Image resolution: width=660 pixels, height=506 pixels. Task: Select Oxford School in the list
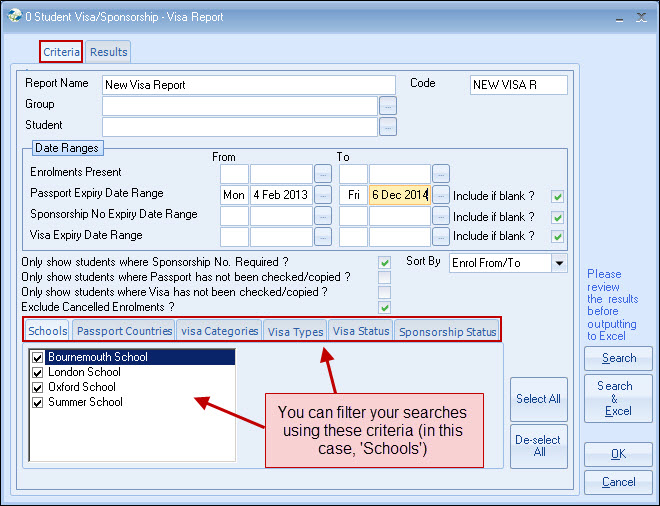pos(82,387)
